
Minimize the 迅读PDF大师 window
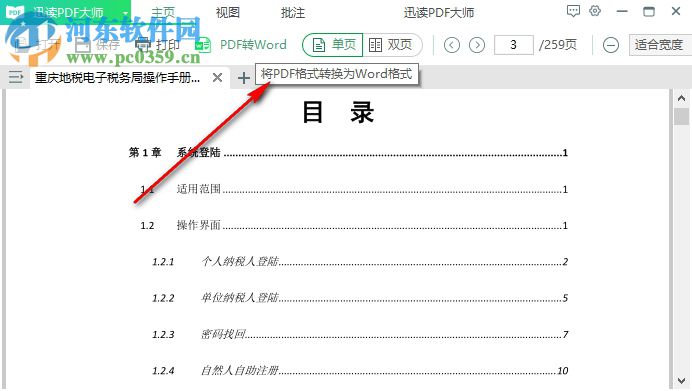pyautogui.click(x=622, y=11)
